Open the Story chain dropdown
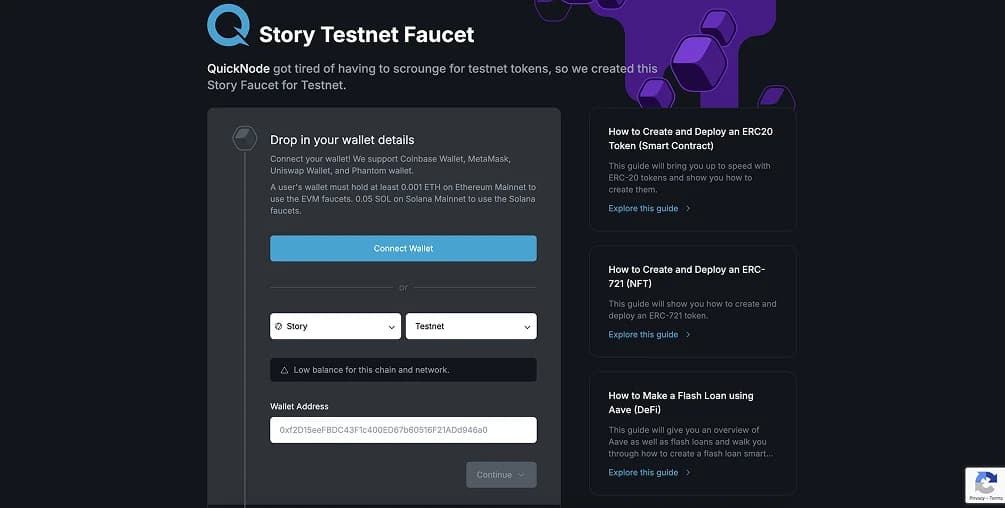 point(335,326)
